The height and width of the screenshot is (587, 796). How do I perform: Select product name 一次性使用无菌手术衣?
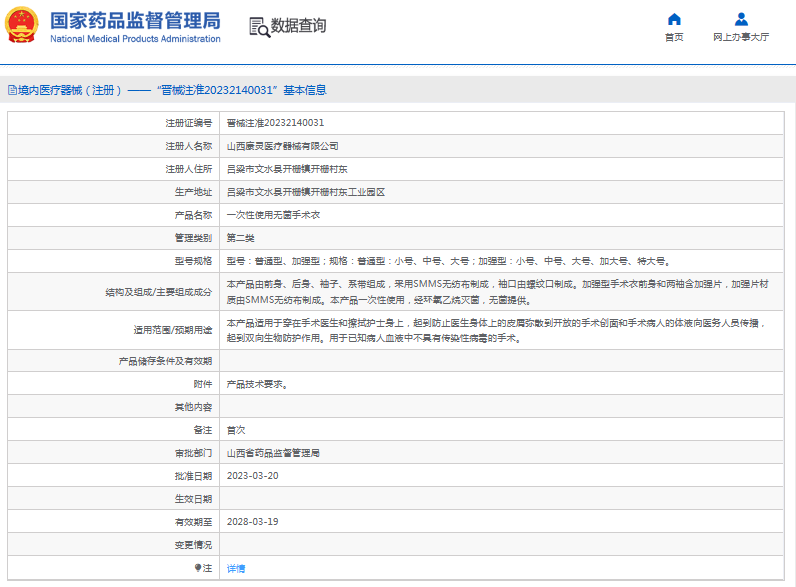click(273, 215)
